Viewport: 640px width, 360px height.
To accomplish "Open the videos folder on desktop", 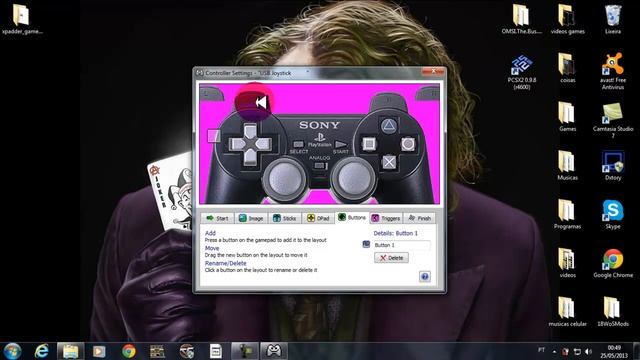I will [x=567, y=262].
